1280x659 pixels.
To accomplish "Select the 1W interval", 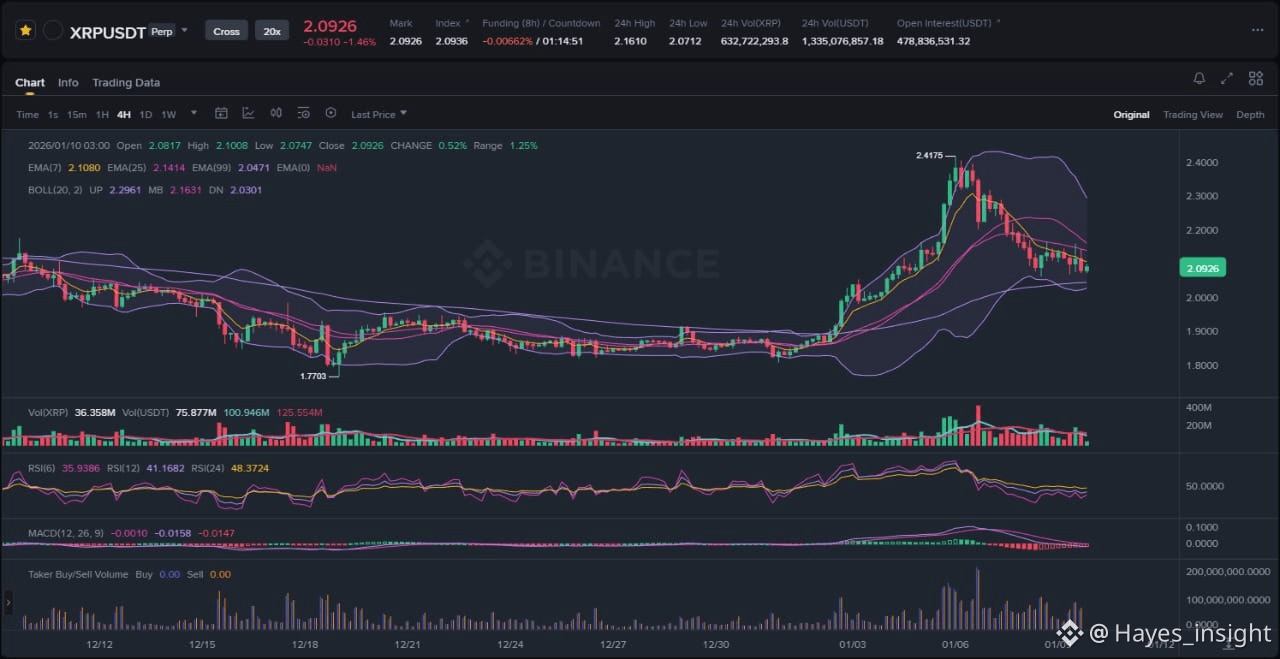I will point(168,114).
